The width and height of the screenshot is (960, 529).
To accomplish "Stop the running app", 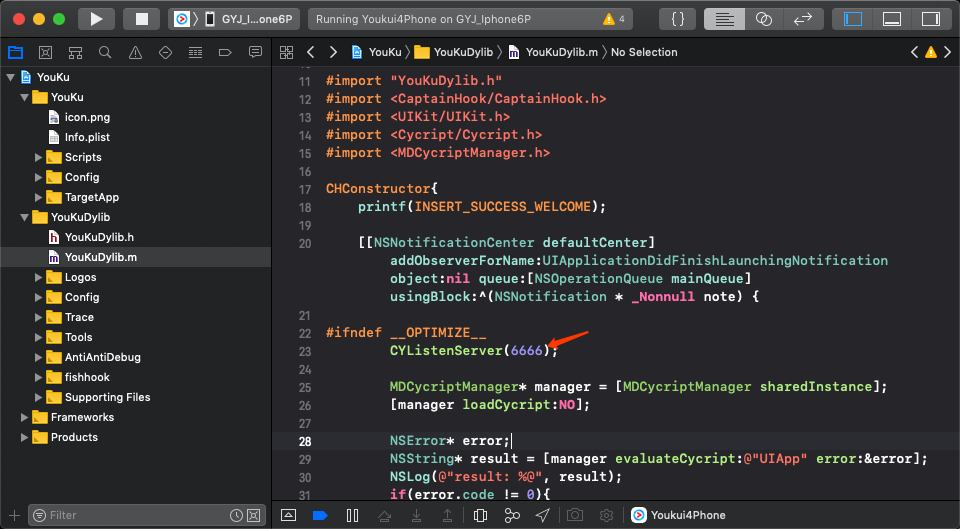I will pos(141,19).
